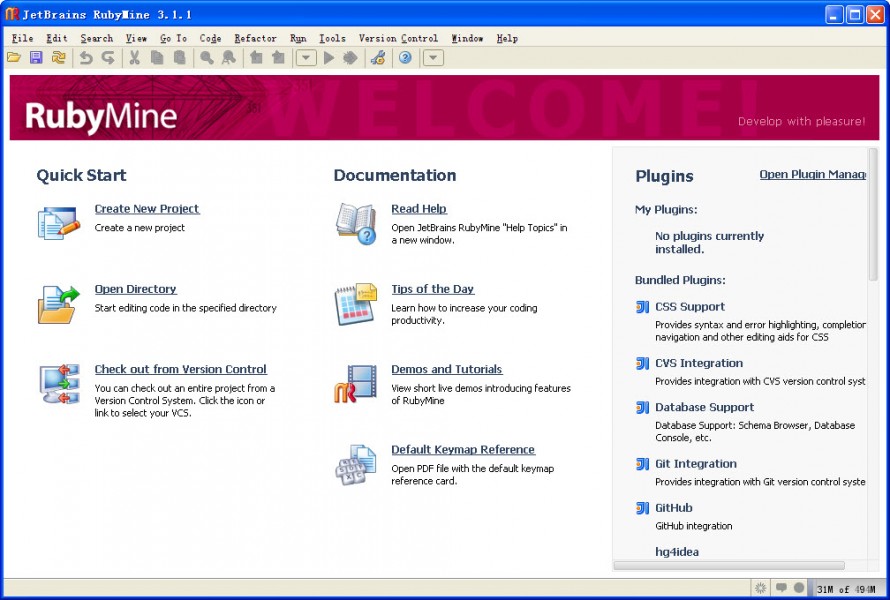
Task: Open Settings via the wrench toolbar icon
Action: pos(377,58)
